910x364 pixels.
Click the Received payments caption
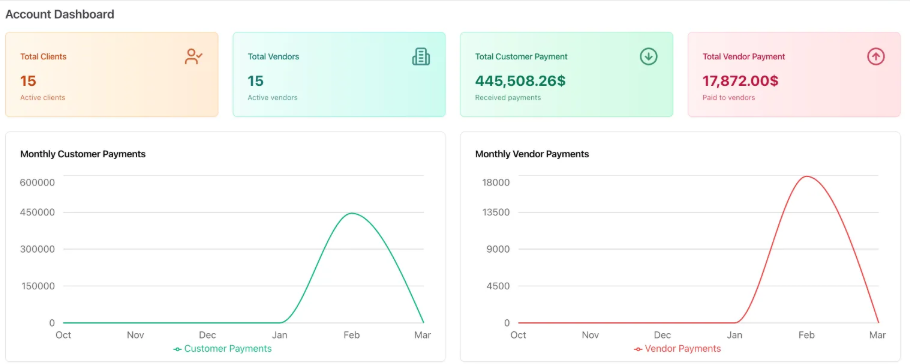(x=508, y=98)
